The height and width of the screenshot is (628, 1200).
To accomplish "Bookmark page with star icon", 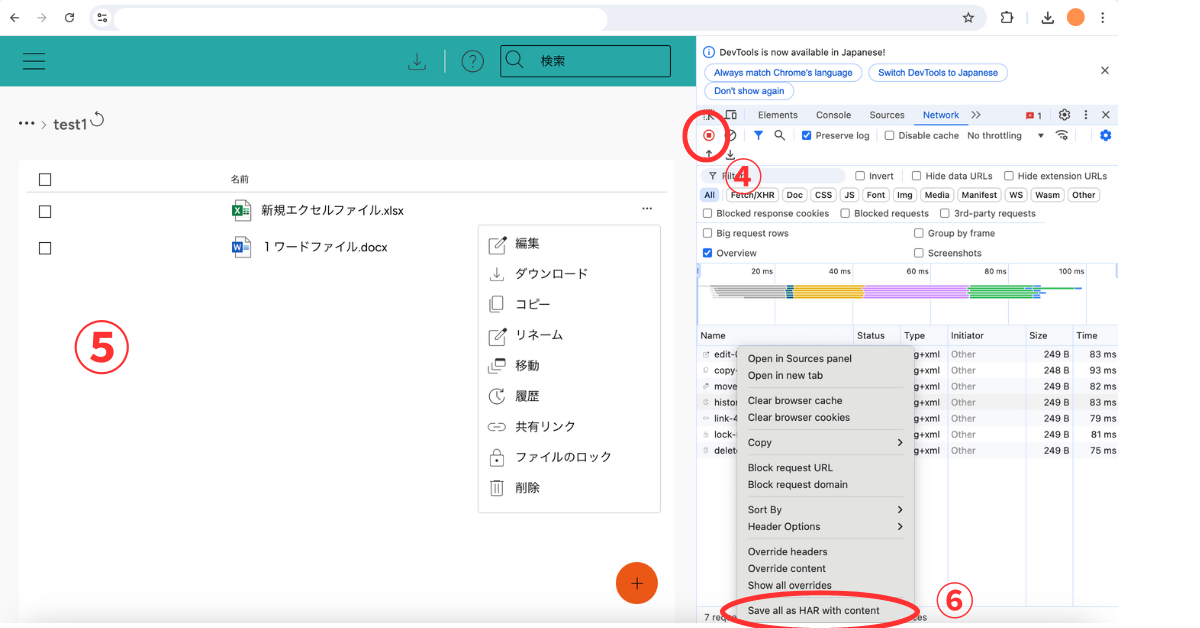I will (x=968, y=18).
